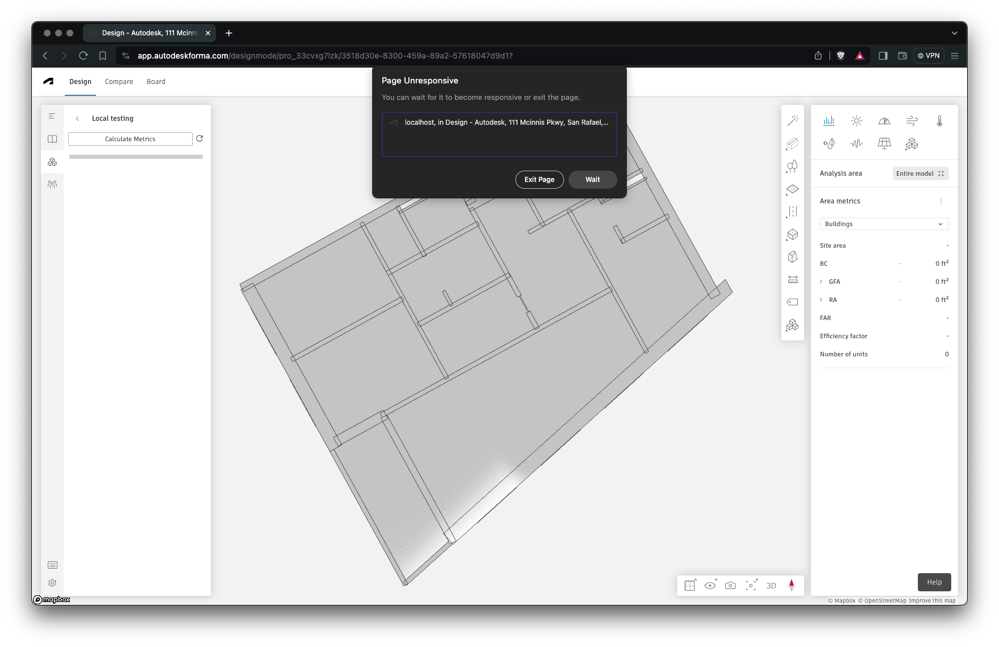Switch to the Board tab

pos(156,82)
